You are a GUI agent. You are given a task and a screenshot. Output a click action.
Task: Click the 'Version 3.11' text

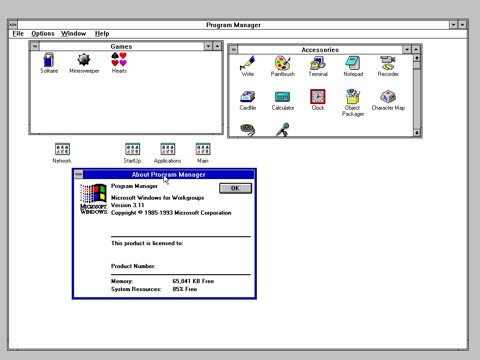[127, 205]
